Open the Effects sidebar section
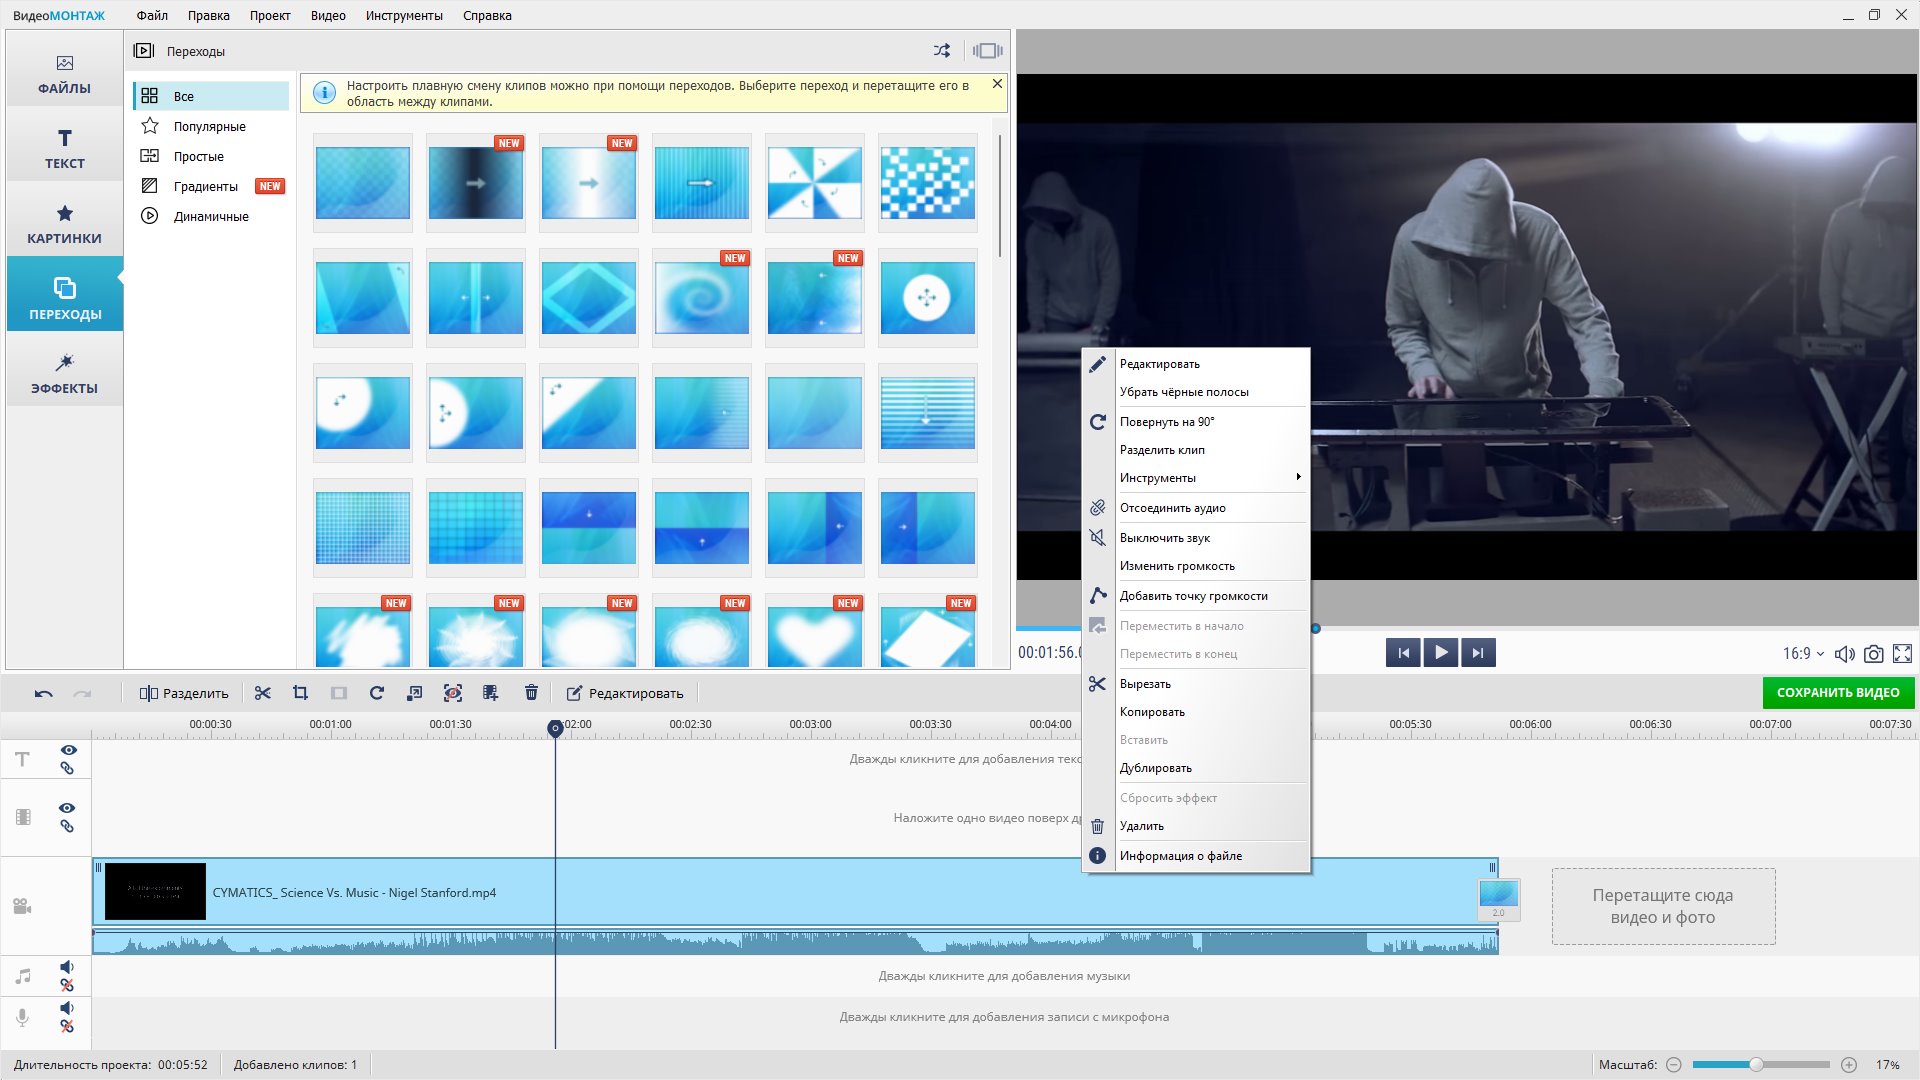Image resolution: width=1920 pixels, height=1080 pixels. pyautogui.click(x=64, y=373)
